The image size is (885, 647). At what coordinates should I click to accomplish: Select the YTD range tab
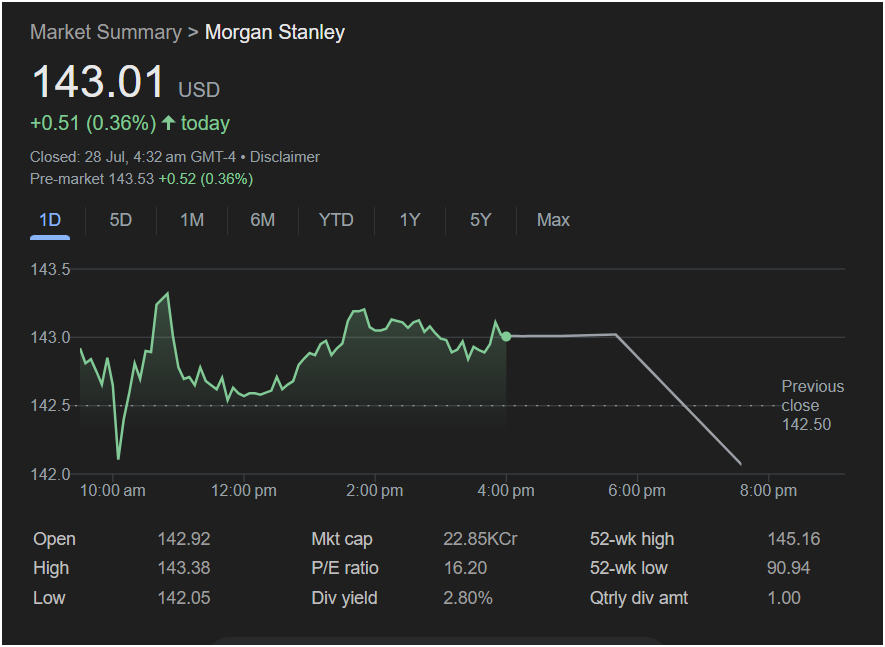[336, 220]
